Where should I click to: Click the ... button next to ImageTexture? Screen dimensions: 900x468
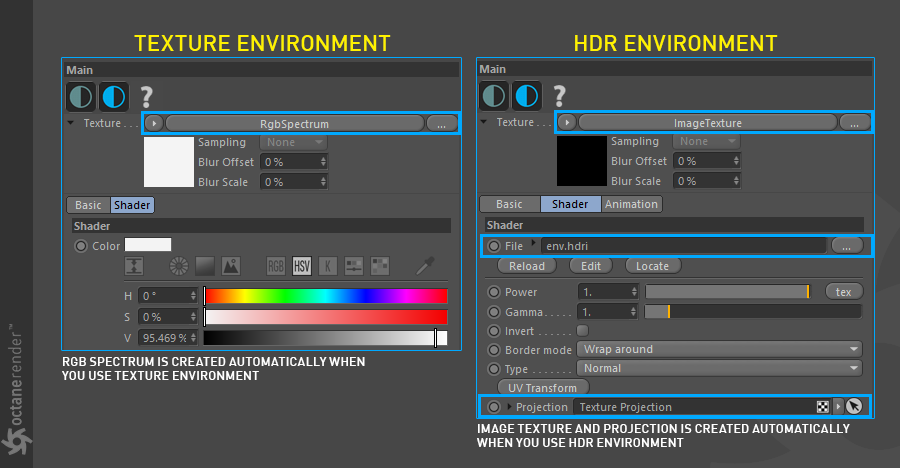[x=854, y=122]
